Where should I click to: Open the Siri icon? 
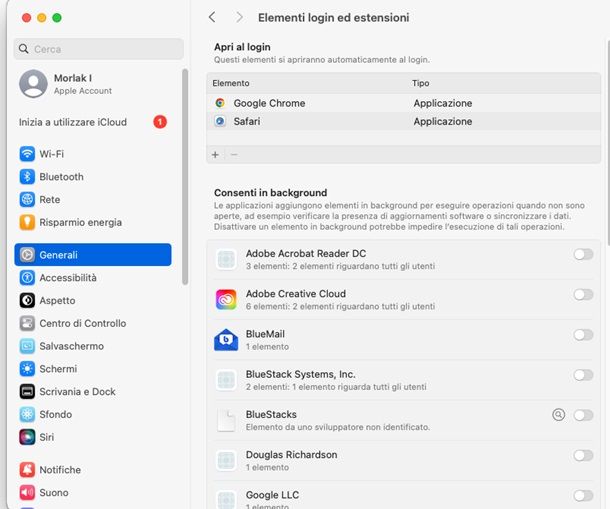(27, 437)
